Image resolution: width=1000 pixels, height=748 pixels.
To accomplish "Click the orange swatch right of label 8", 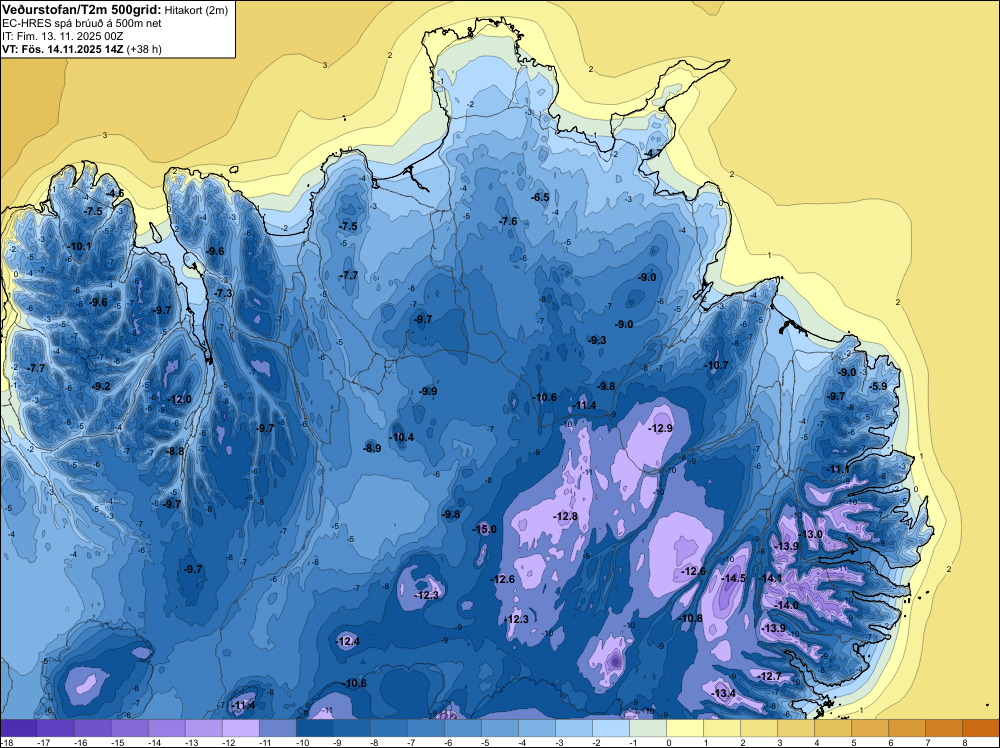I will 980,728.
